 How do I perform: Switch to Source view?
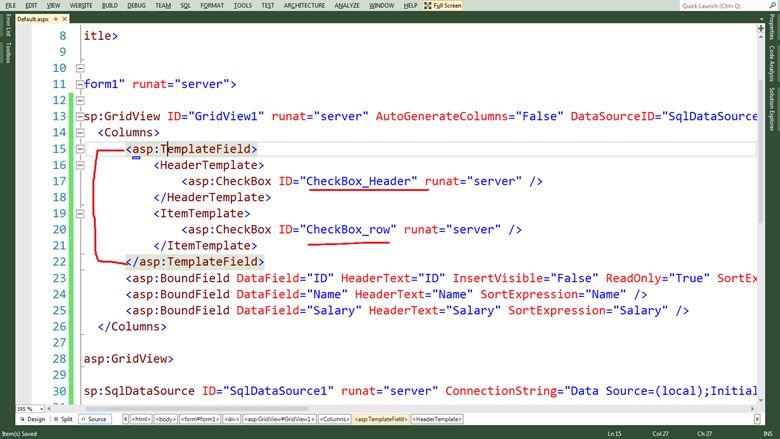[95, 419]
